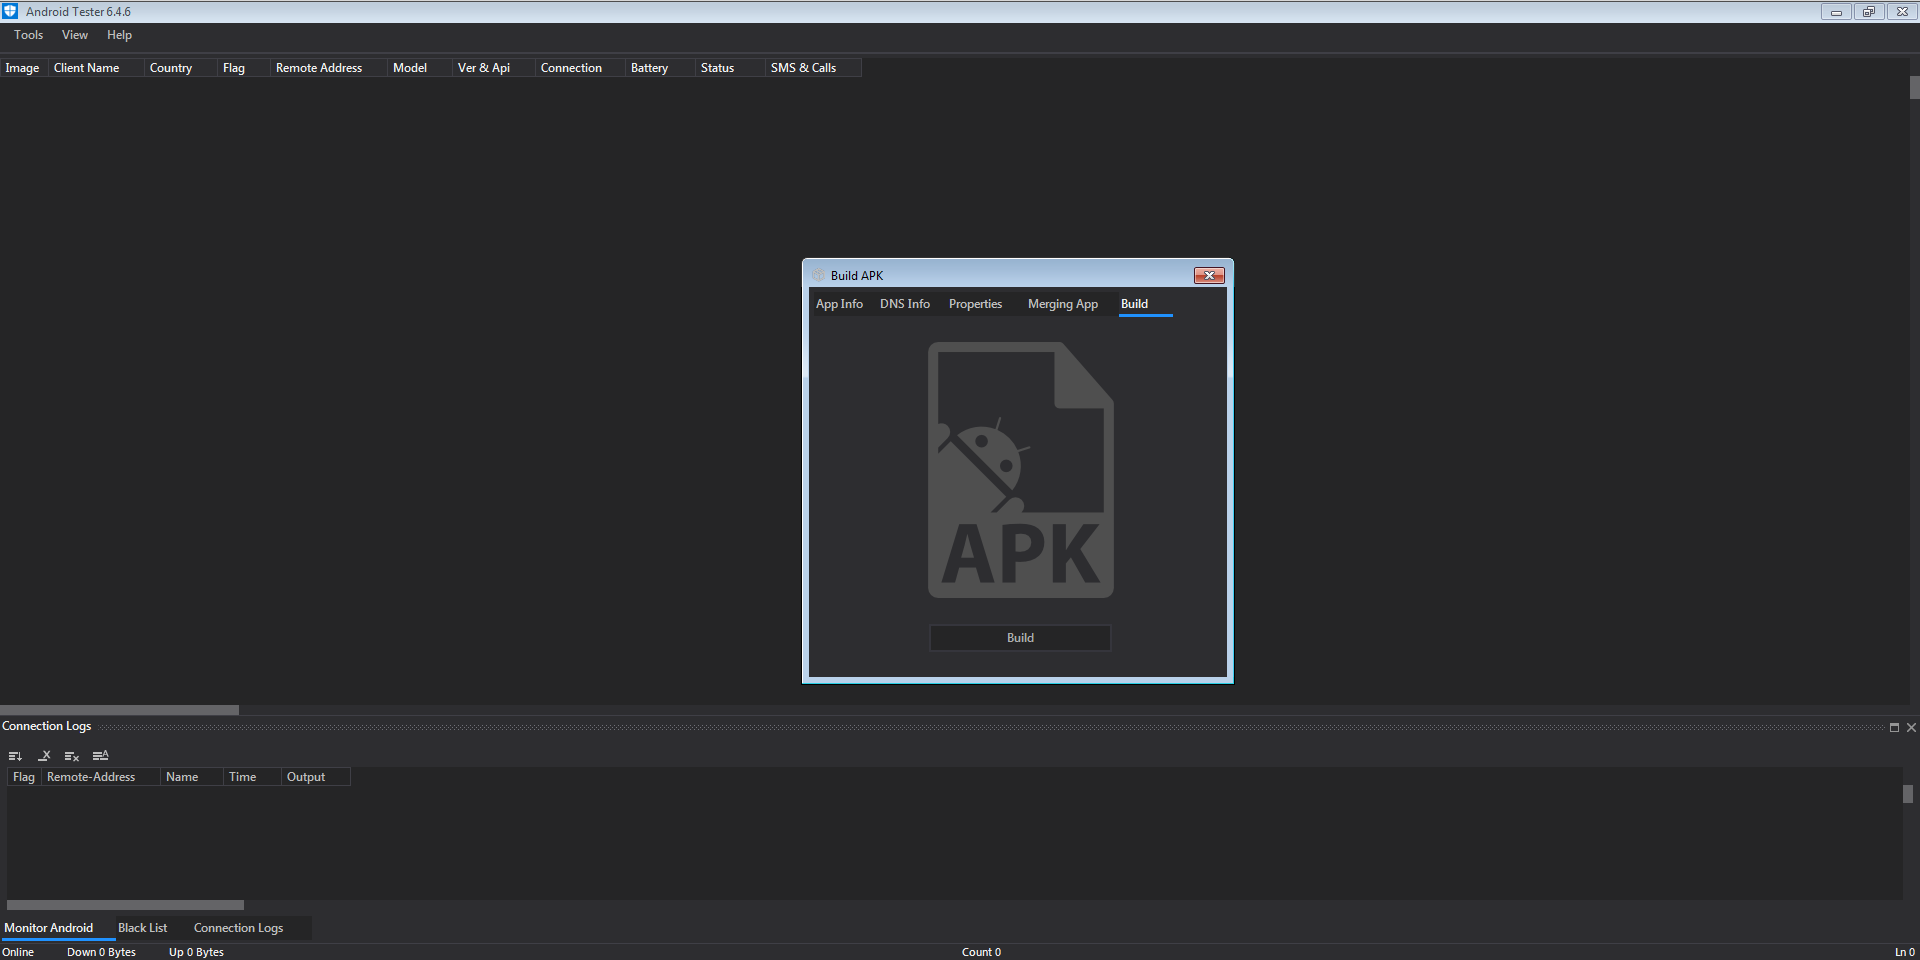Minimize the Android Tester window

pos(1836,12)
